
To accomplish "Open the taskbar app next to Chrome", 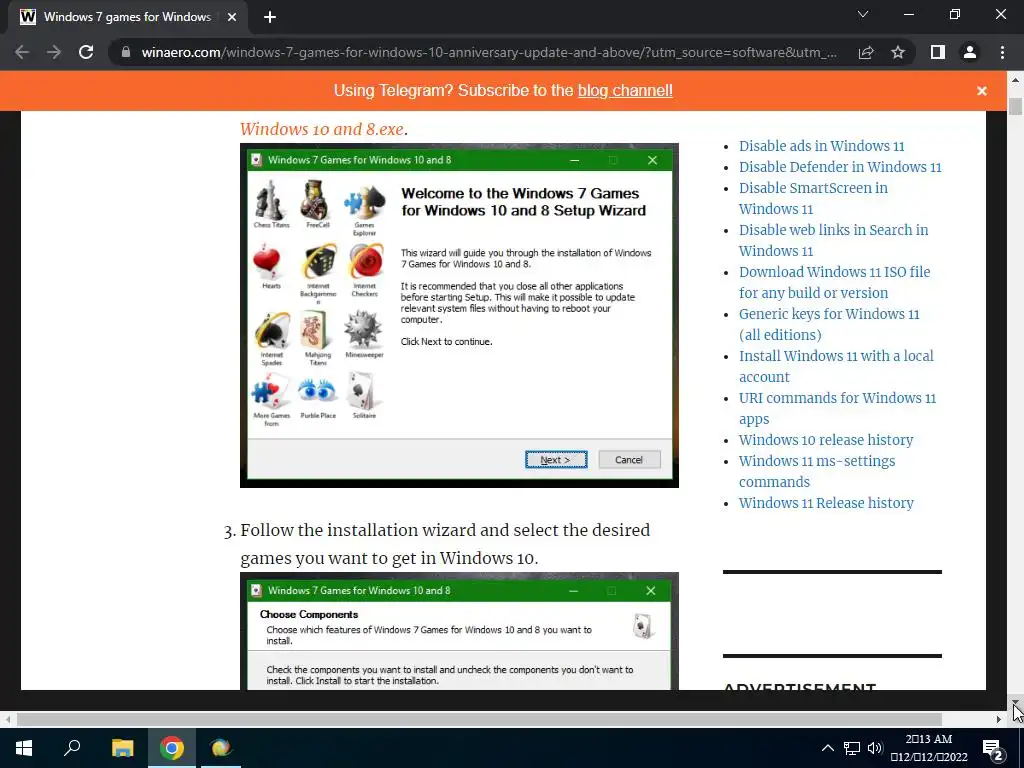I will pos(221,748).
